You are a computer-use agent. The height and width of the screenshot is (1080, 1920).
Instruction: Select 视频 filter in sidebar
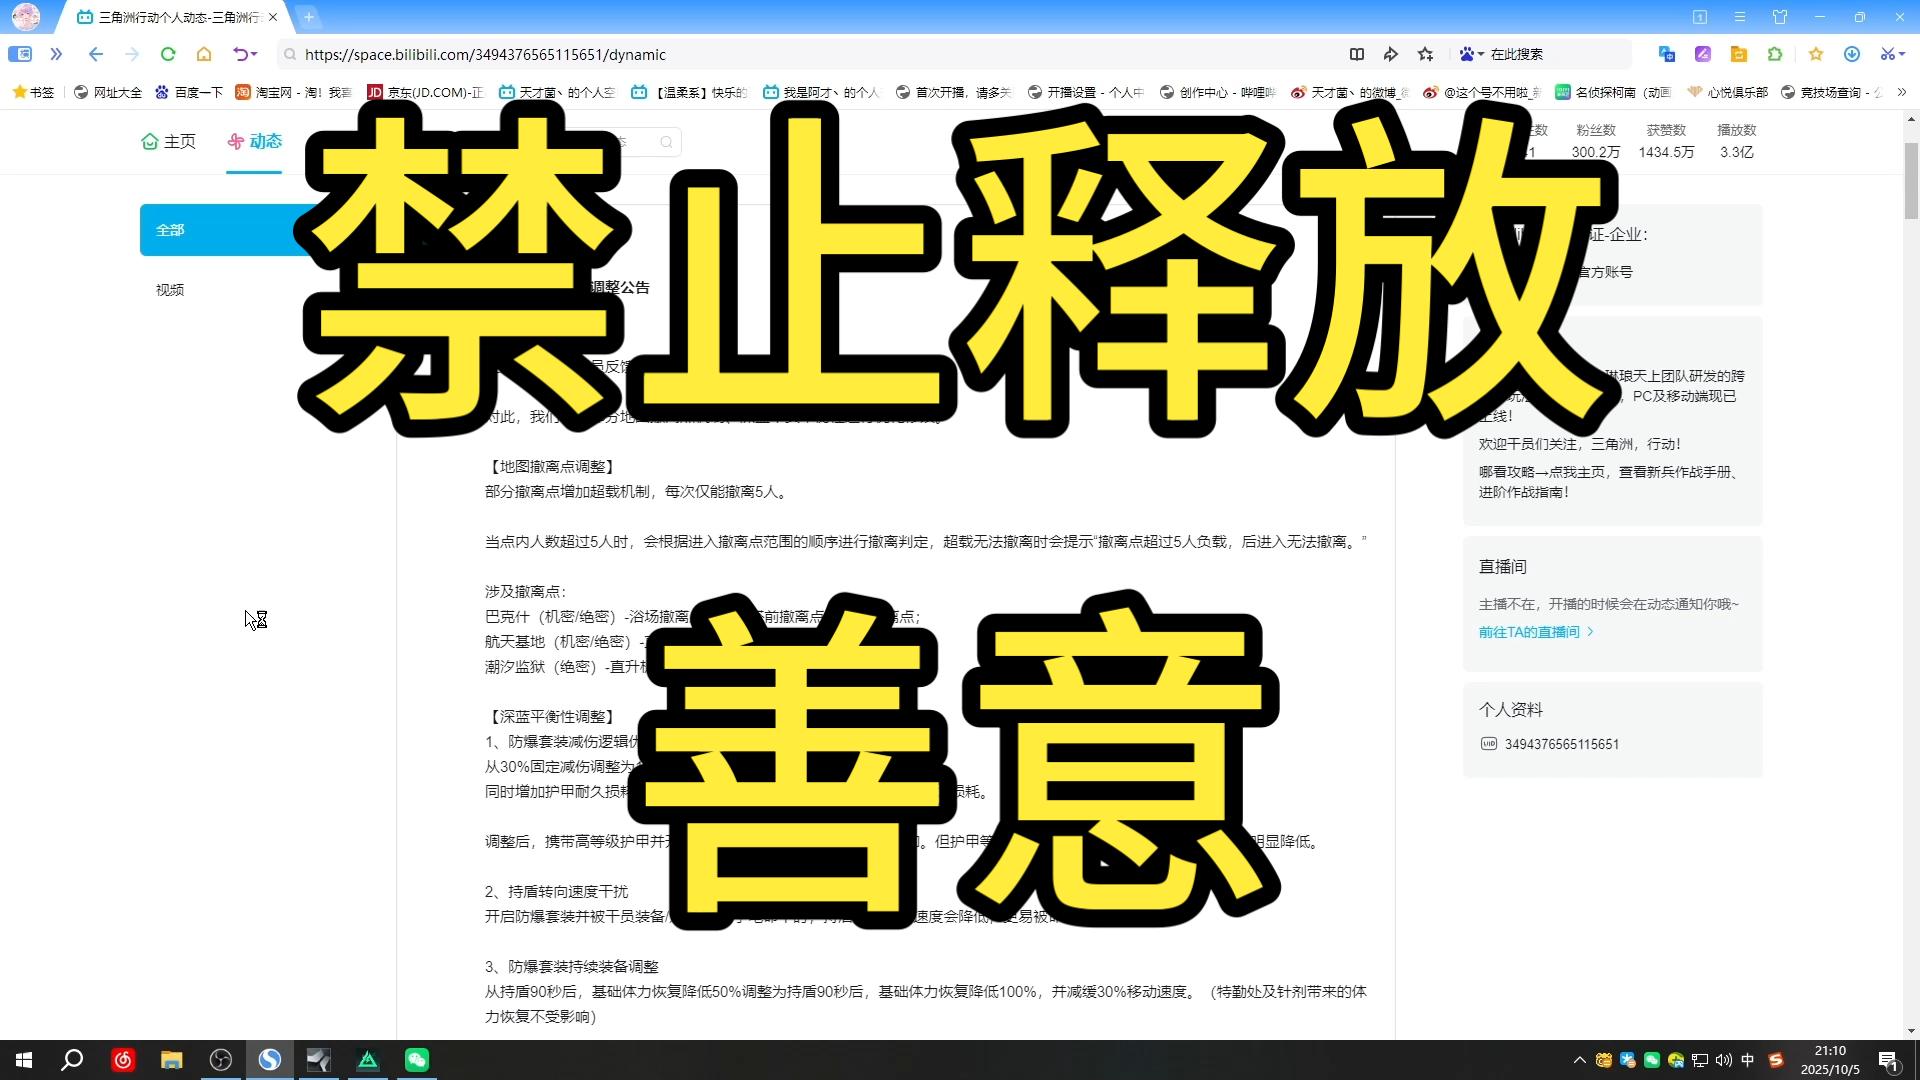pyautogui.click(x=170, y=290)
